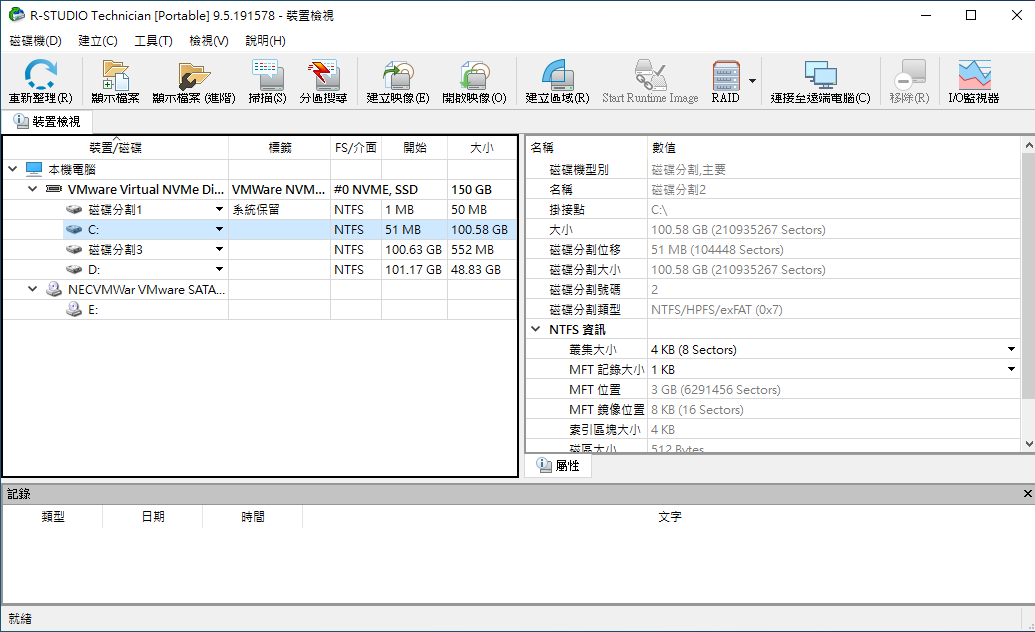Open the 磁碟機(D) menu
This screenshot has height=632, width=1035.
[36, 41]
